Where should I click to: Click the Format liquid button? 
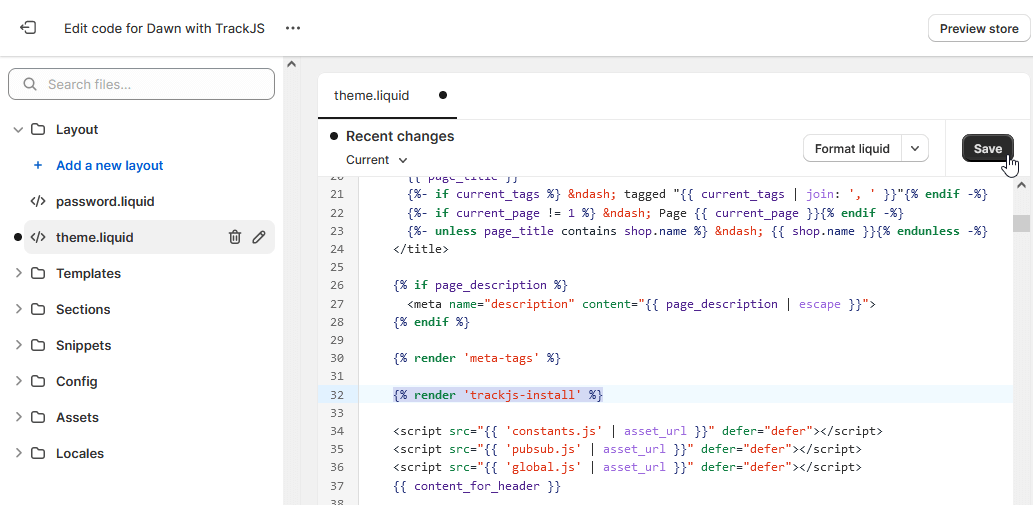[852, 149]
